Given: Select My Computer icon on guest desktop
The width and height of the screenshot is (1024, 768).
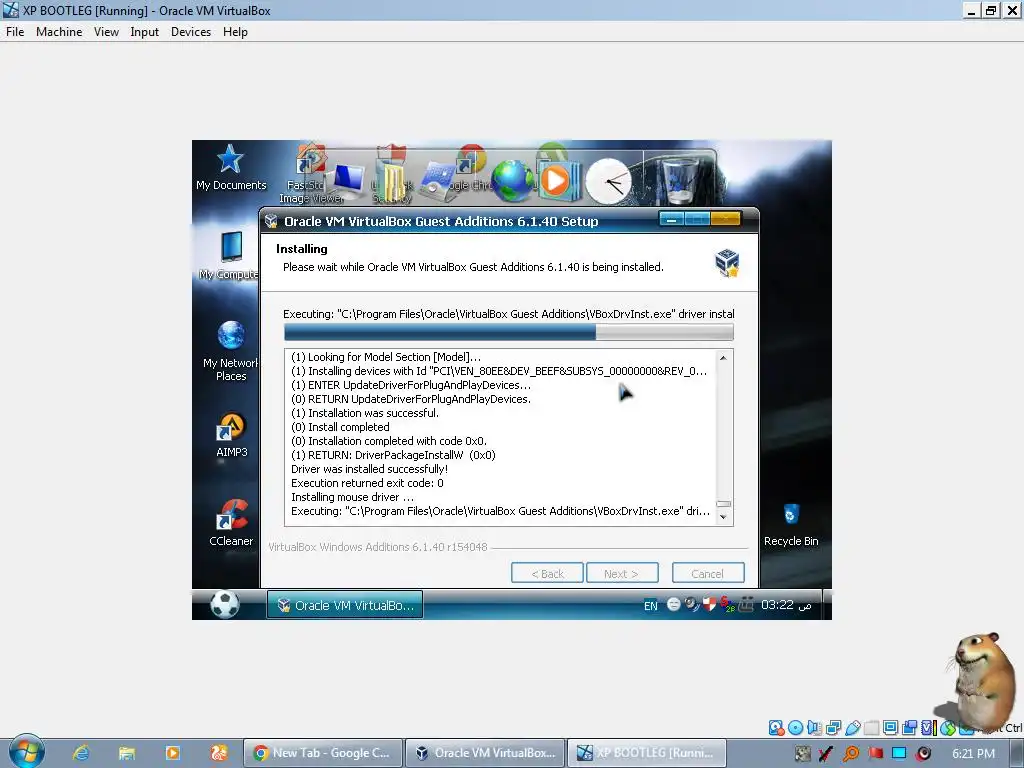Looking at the screenshot, I should [230, 256].
